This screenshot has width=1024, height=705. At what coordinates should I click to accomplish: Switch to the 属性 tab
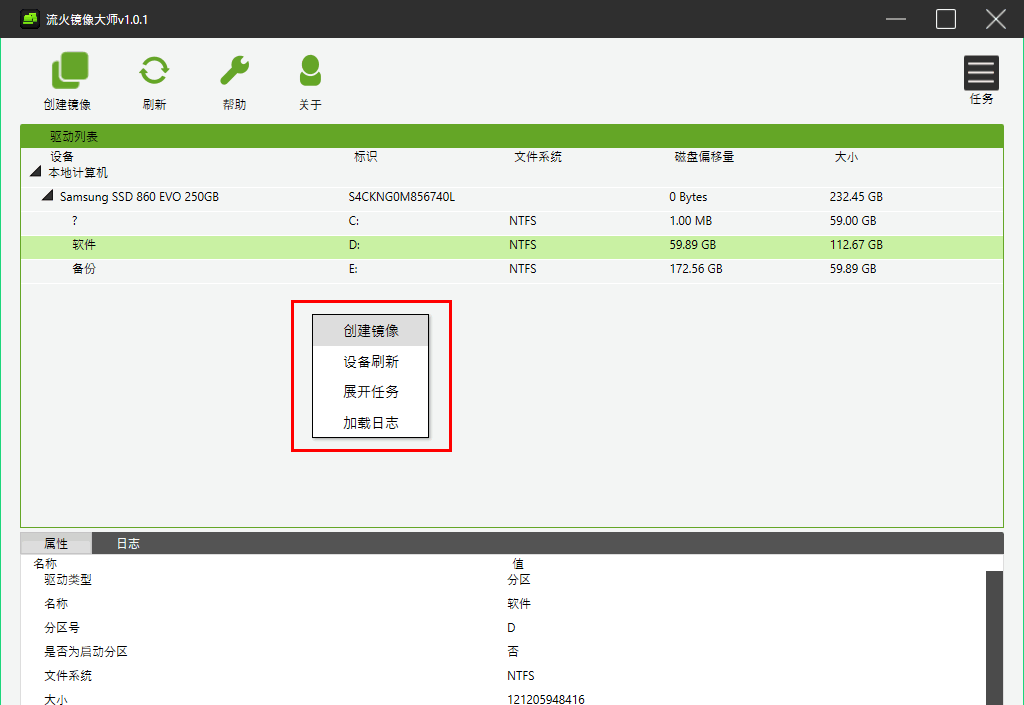tap(56, 543)
